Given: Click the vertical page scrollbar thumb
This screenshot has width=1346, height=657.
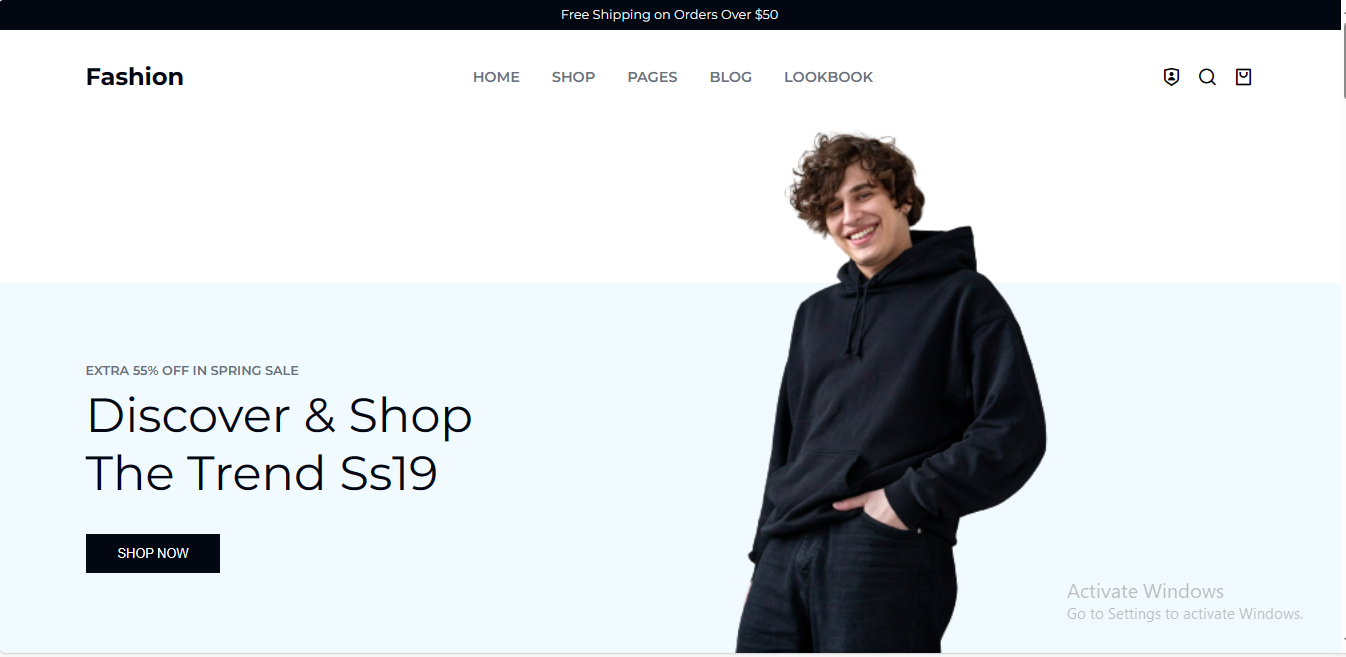Looking at the screenshot, I should coord(1343,60).
